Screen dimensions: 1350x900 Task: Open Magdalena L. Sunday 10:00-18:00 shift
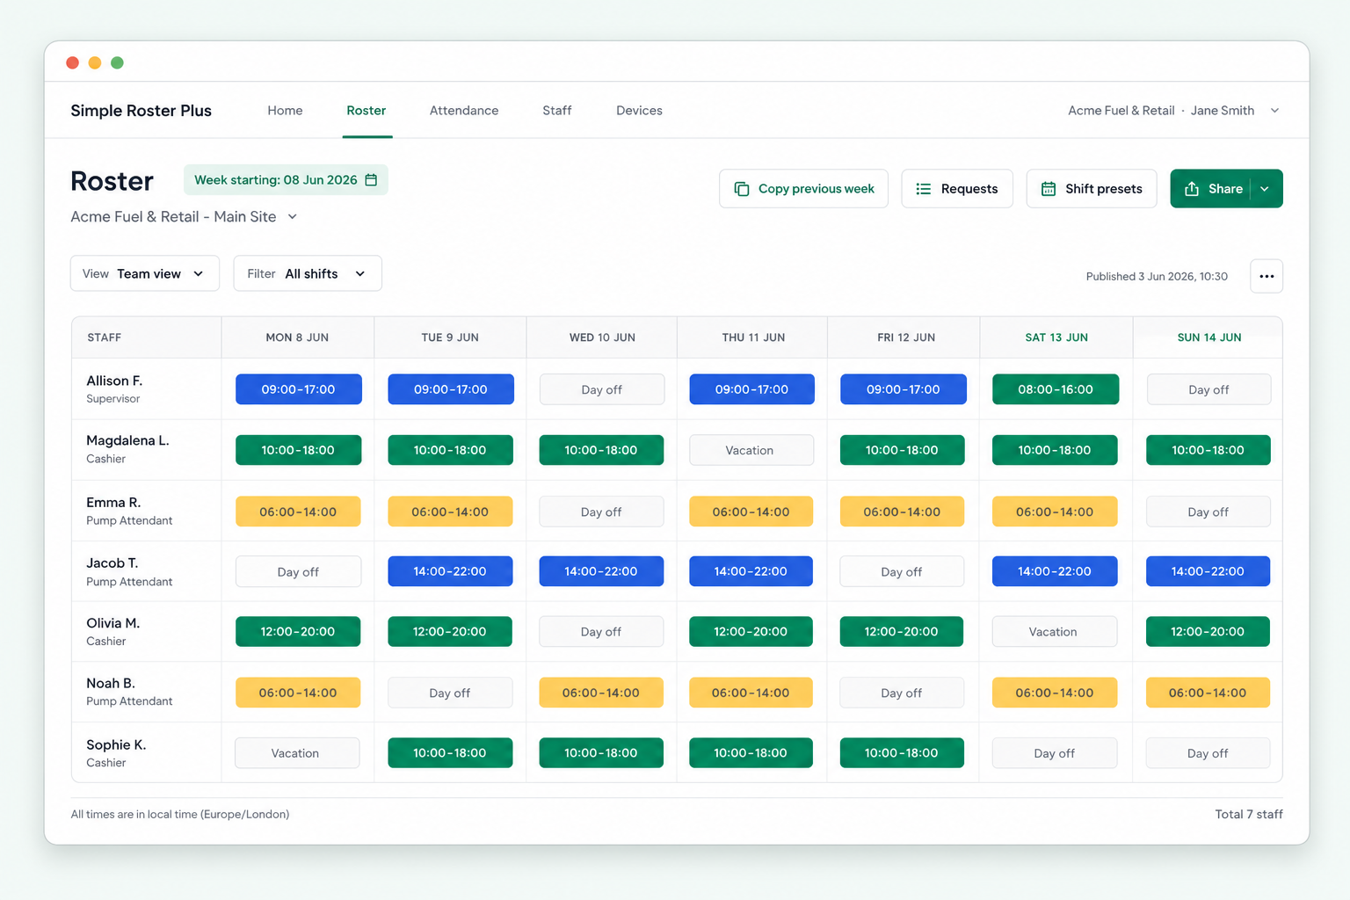coord(1208,450)
